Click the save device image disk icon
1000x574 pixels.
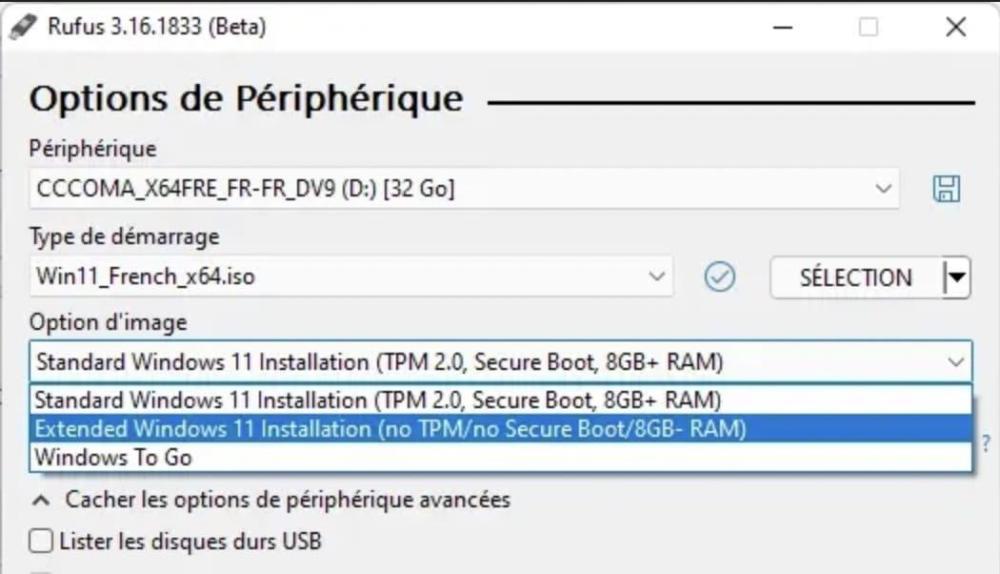[x=945, y=188]
